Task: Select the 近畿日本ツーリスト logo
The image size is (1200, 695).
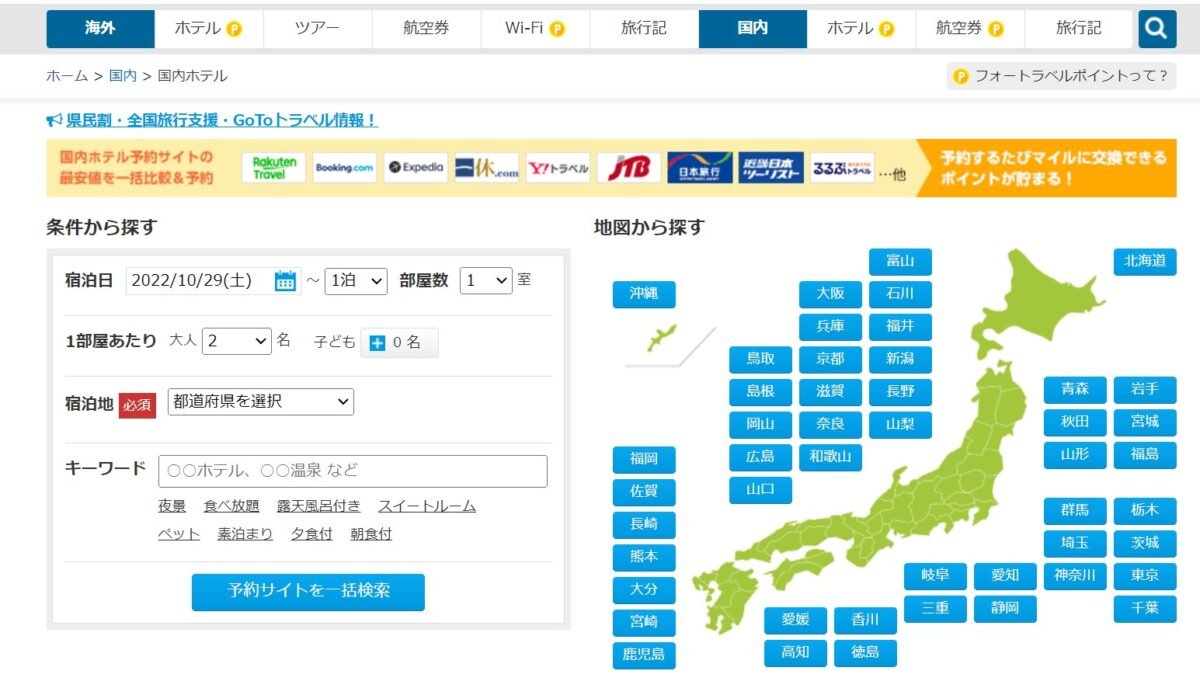Action: (x=770, y=167)
